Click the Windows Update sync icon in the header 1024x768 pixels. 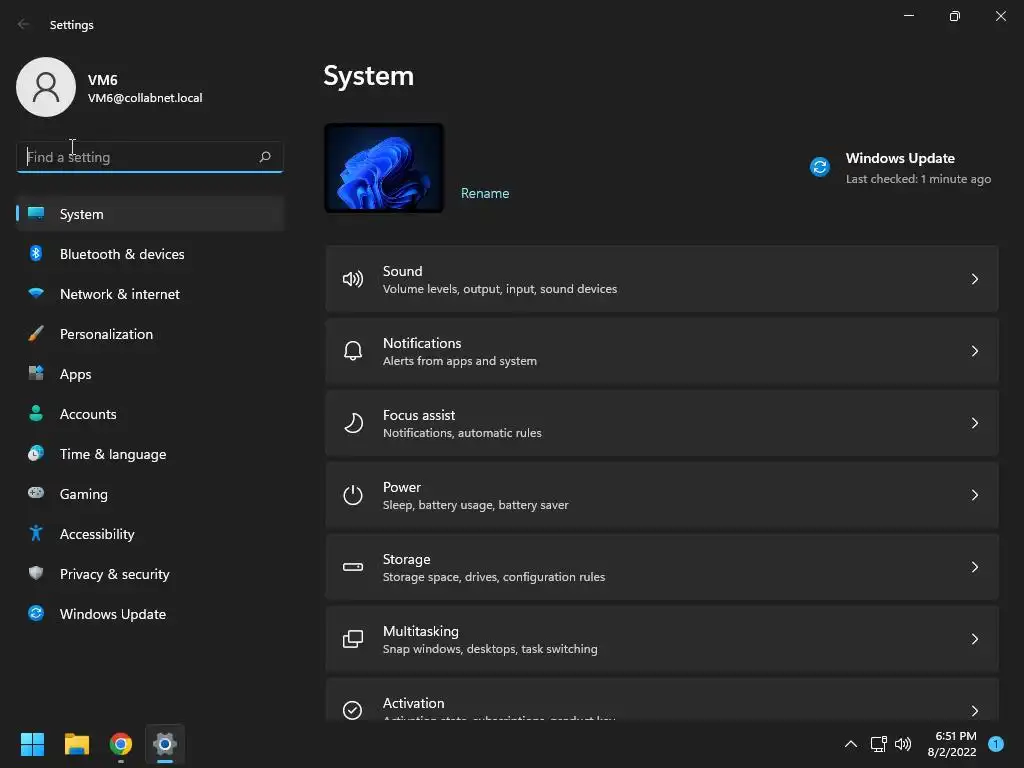820,167
